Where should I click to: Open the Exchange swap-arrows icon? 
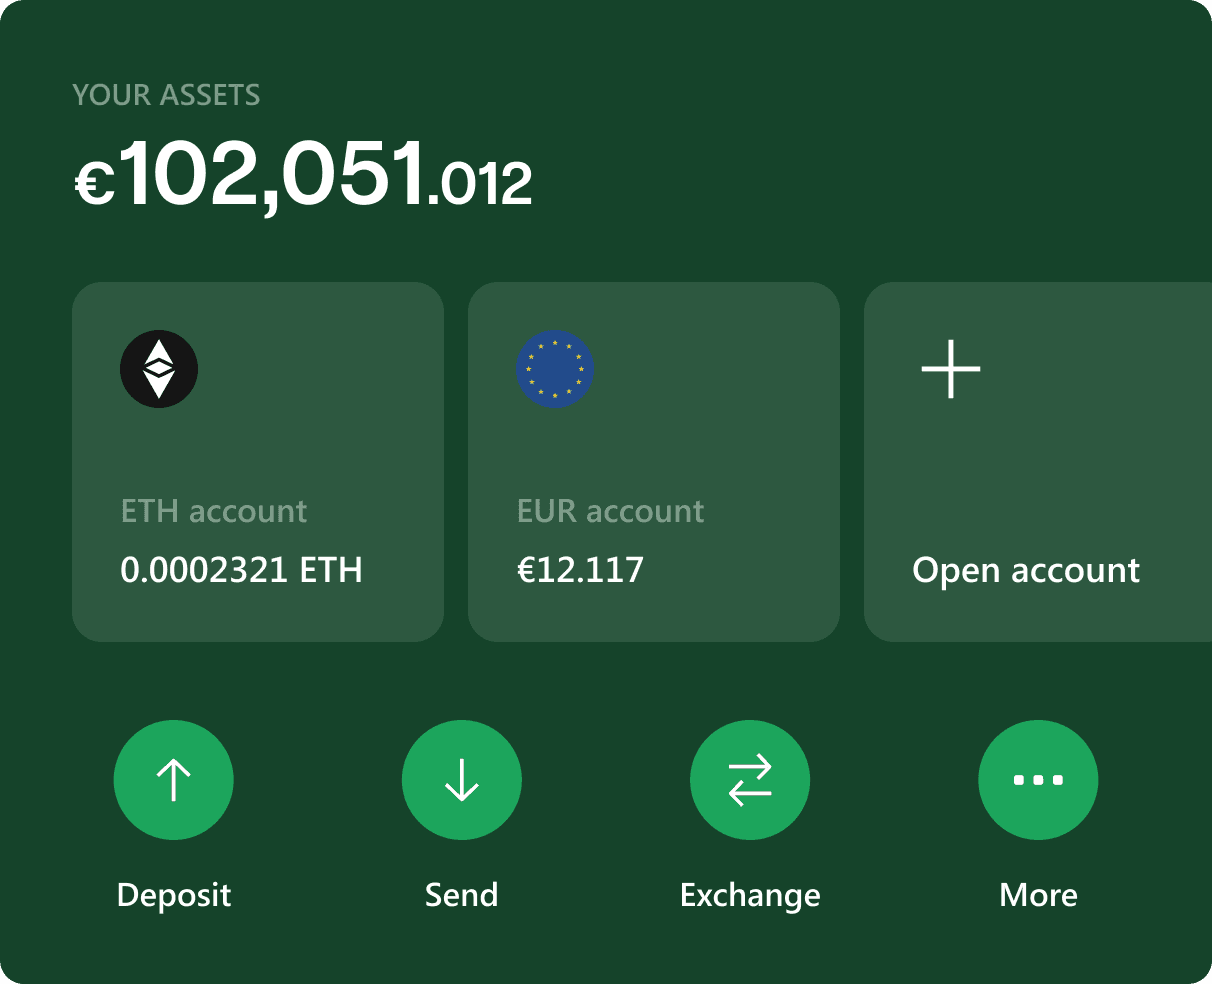point(750,780)
